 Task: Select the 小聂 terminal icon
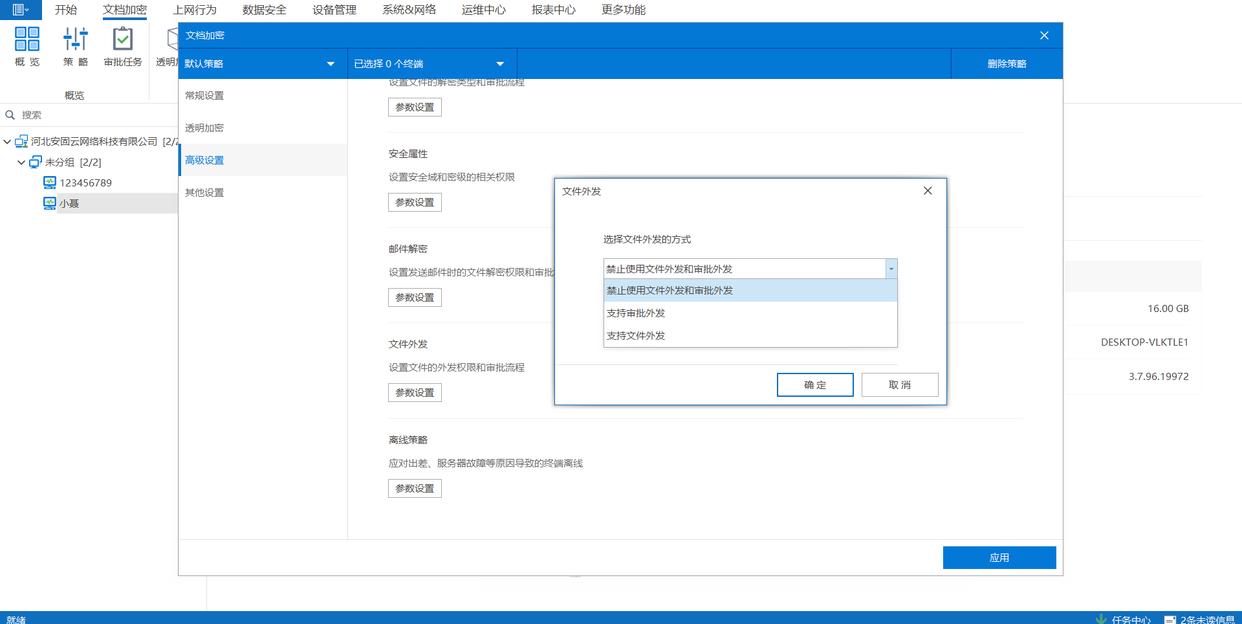point(50,203)
